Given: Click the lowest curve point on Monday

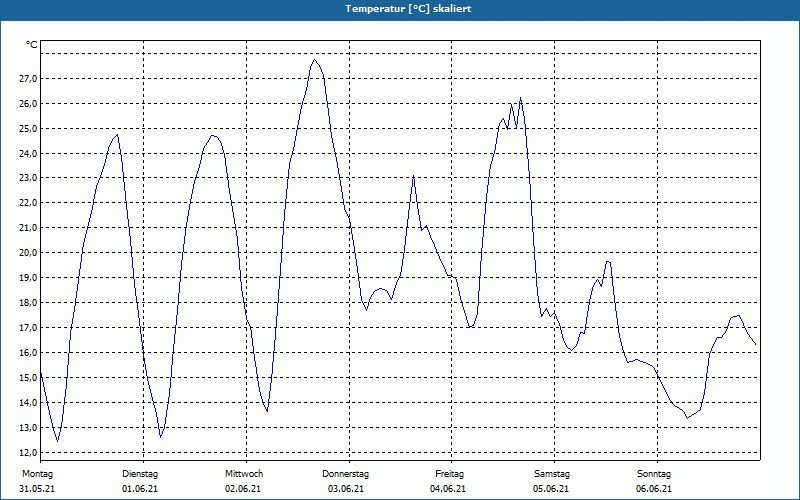Looking at the screenshot, I should click(x=57, y=441).
